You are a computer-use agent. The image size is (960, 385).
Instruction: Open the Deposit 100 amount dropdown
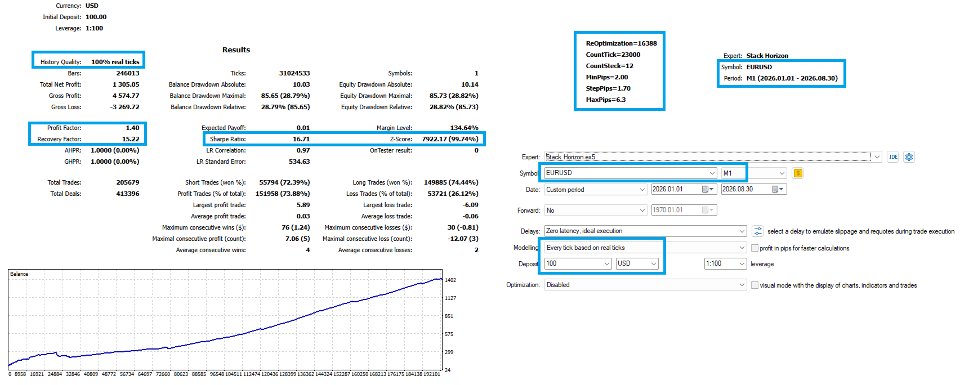607,263
